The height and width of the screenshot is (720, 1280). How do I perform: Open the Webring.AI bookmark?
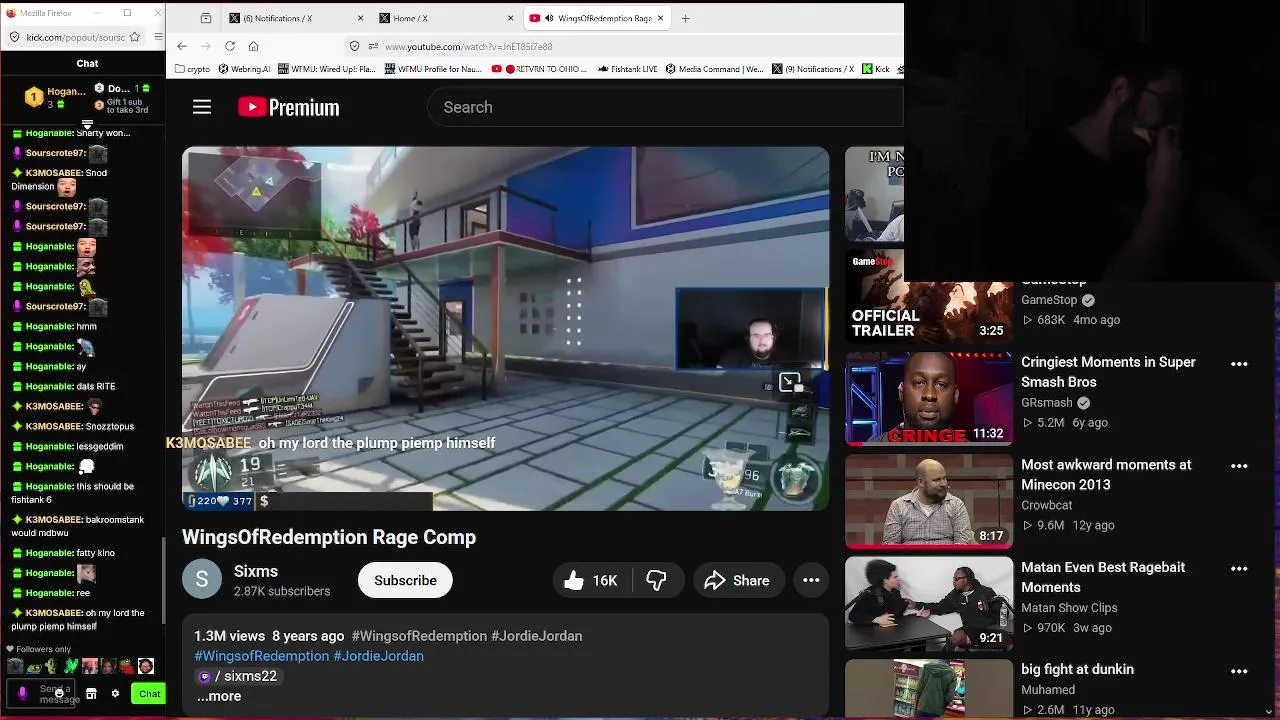[x=243, y=69]
